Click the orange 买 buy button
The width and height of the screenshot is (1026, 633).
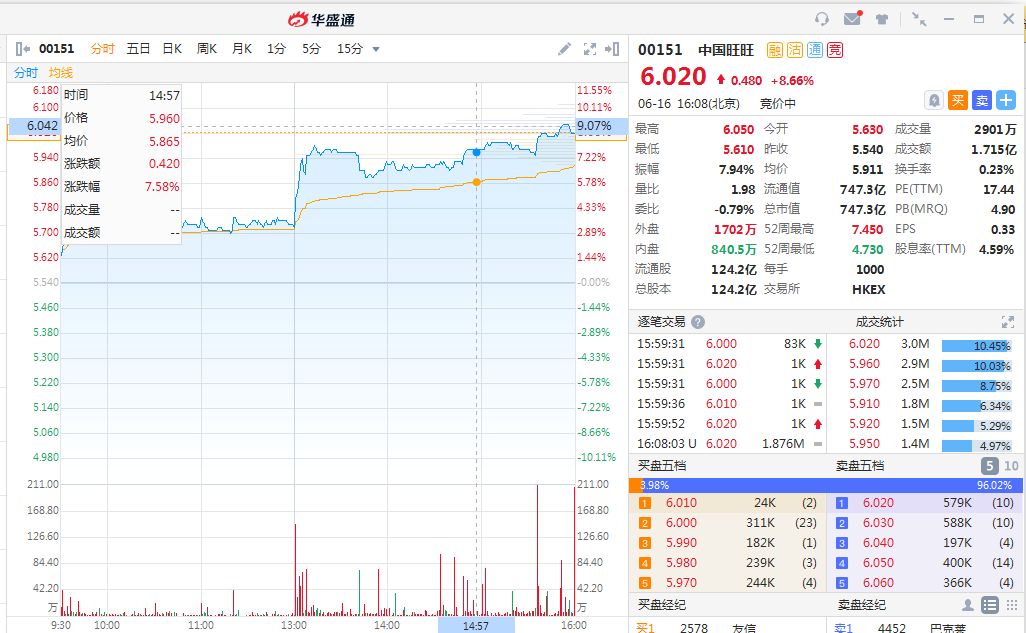click(957, 100)
